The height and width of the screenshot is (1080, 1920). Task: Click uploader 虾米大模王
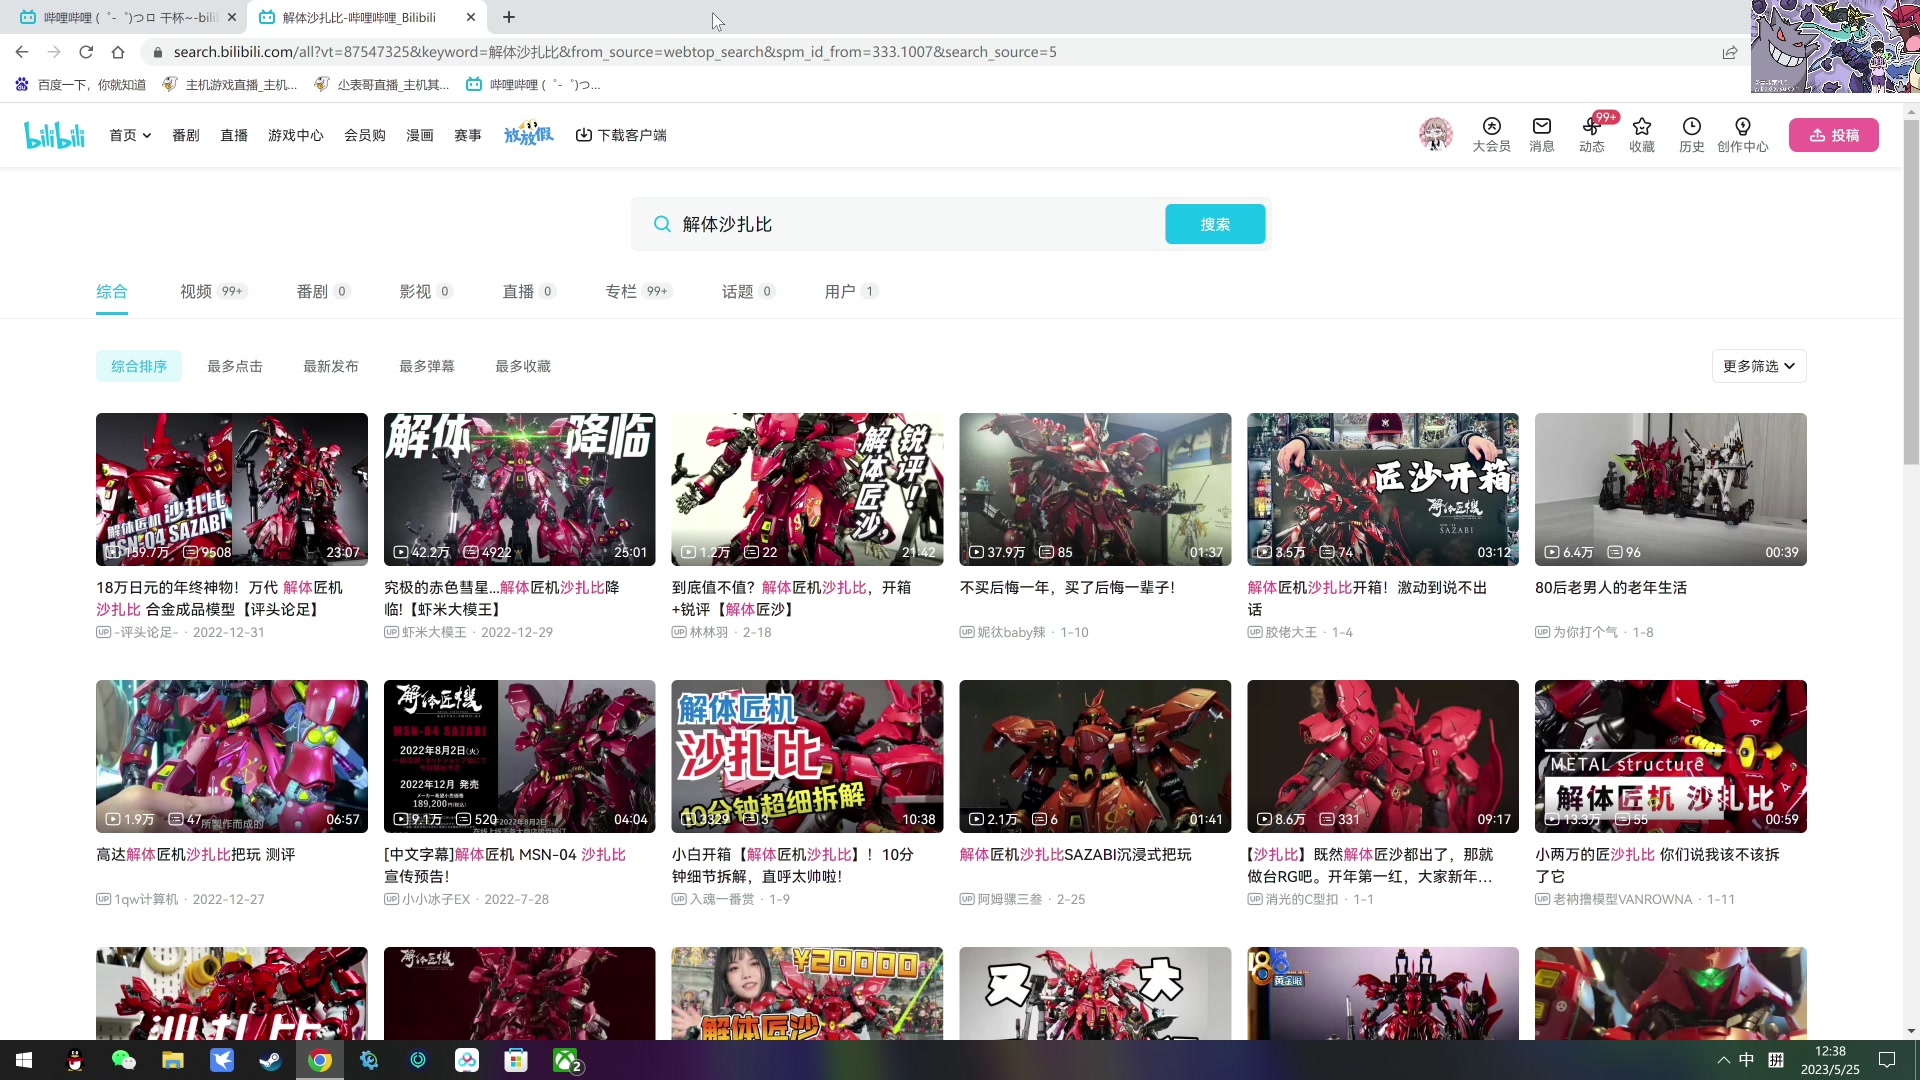[x=434, y=632]
